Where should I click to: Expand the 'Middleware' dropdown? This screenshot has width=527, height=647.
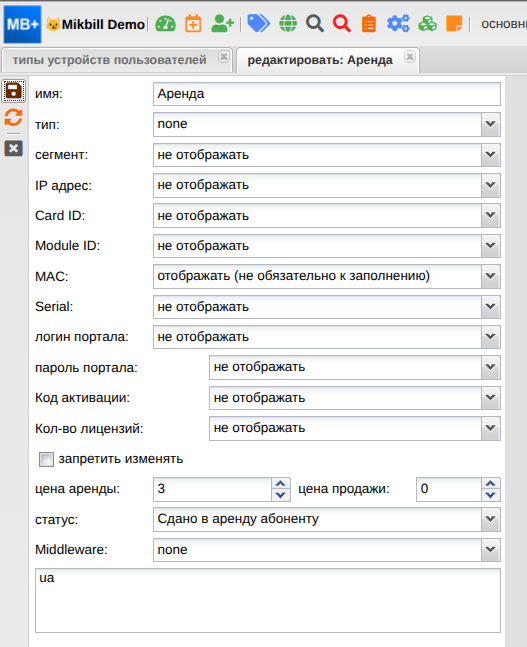(490, 550)
